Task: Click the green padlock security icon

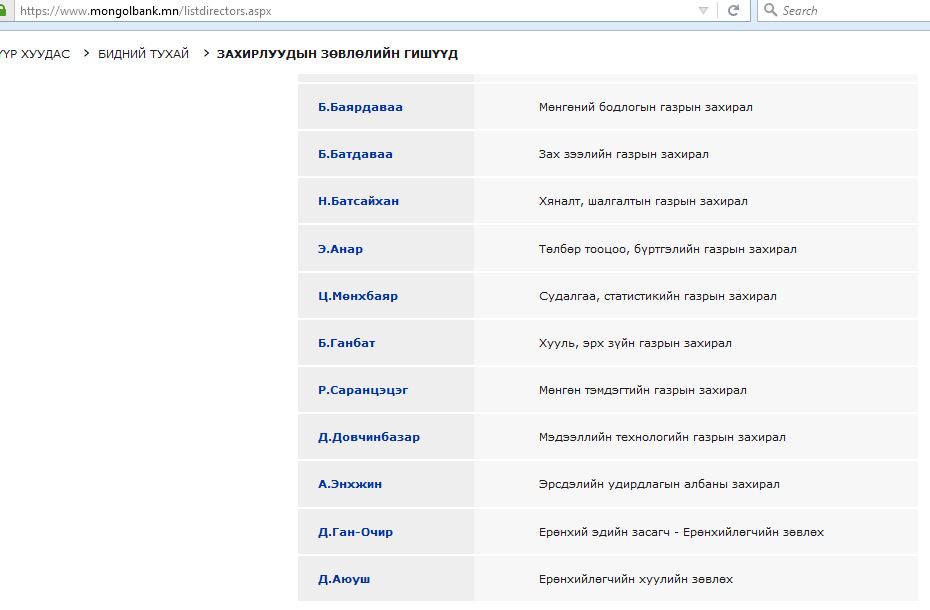Action: click(x=4, y=10)
